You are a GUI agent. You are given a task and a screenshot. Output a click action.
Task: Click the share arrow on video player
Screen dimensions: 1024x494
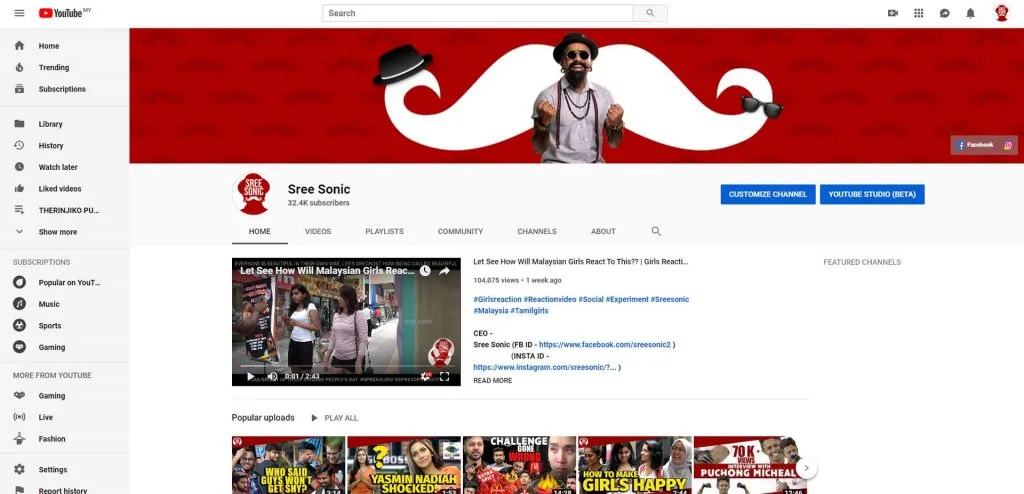(445, 271)
